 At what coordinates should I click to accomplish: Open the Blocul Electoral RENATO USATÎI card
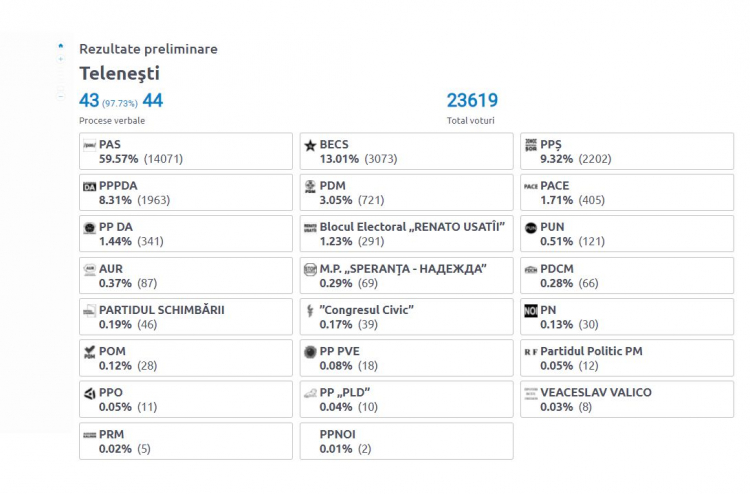click(407, 234)
